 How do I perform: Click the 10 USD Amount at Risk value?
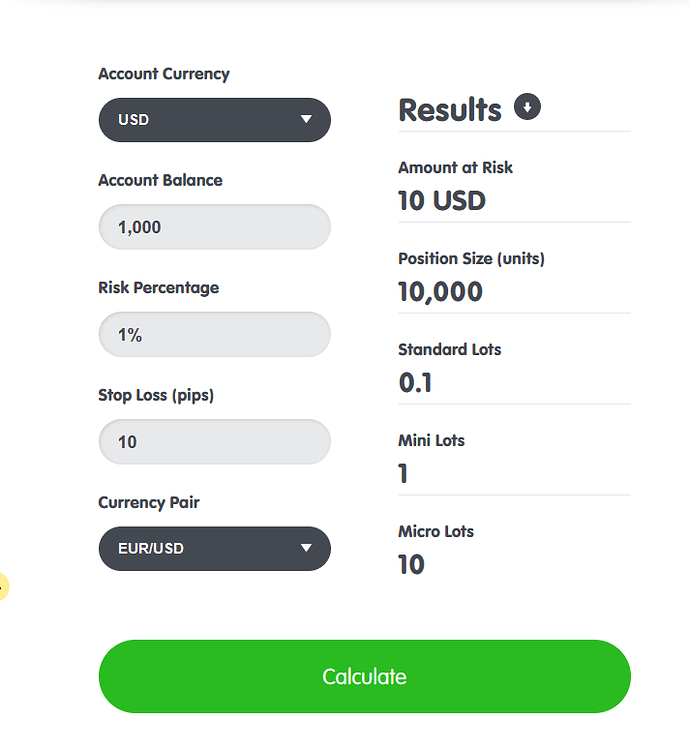coord(442,200)
